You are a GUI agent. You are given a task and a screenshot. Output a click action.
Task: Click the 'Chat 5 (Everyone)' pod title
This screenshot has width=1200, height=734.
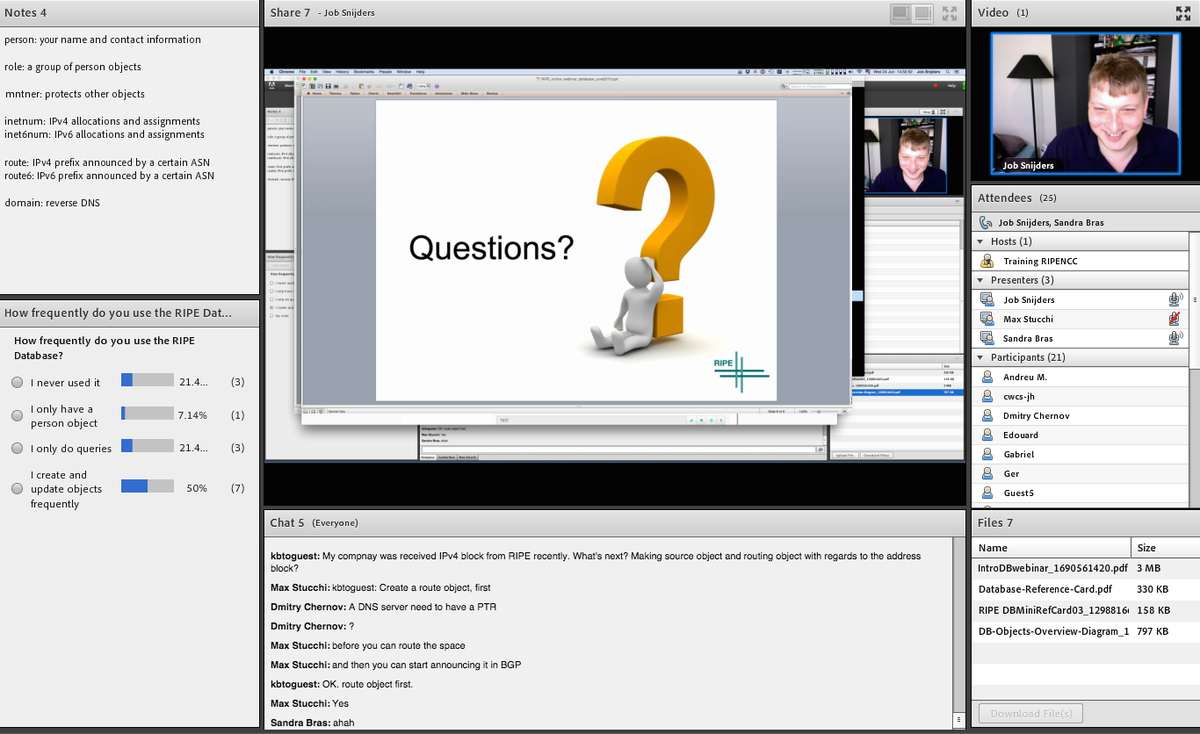coord(314,523)
